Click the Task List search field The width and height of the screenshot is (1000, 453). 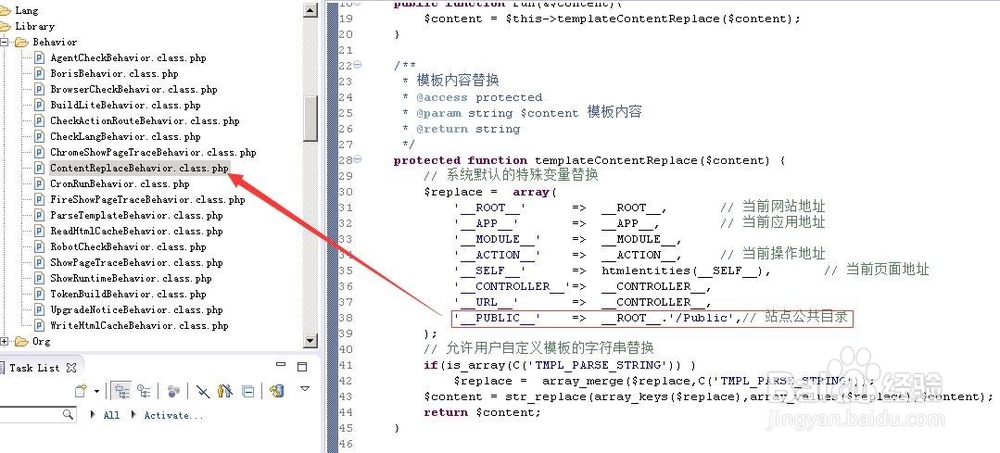pos(31,415)
